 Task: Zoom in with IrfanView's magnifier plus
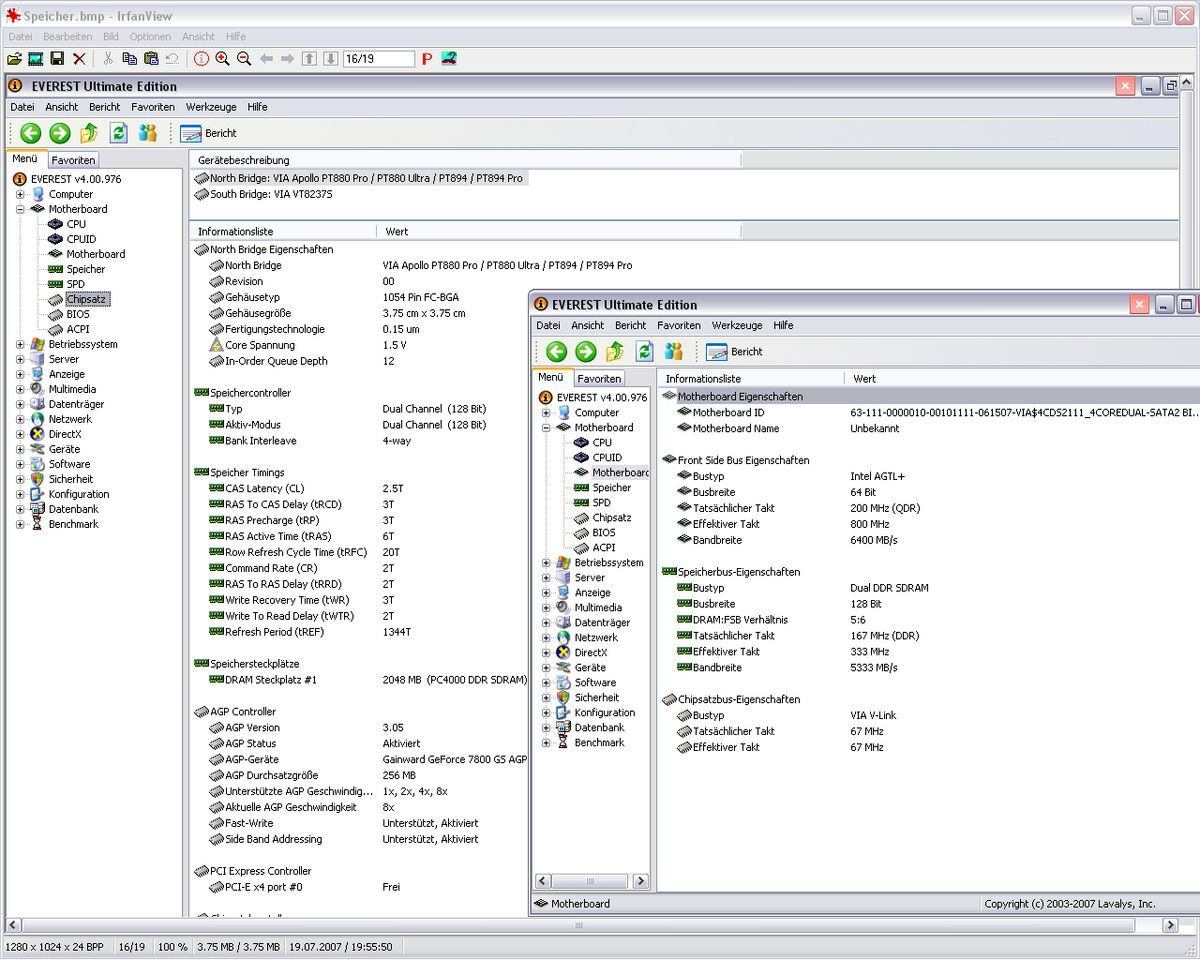tap(222, 59)
